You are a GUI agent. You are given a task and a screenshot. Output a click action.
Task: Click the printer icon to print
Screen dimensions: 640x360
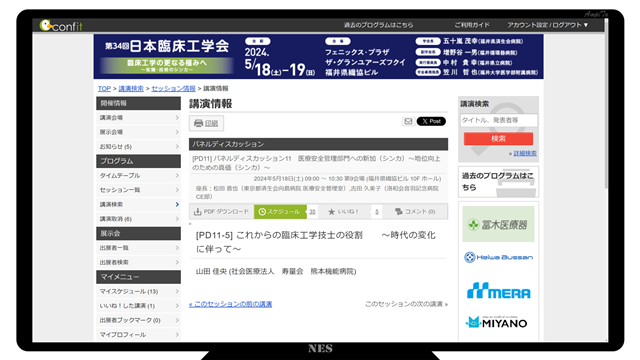click(x=198, y=123)
